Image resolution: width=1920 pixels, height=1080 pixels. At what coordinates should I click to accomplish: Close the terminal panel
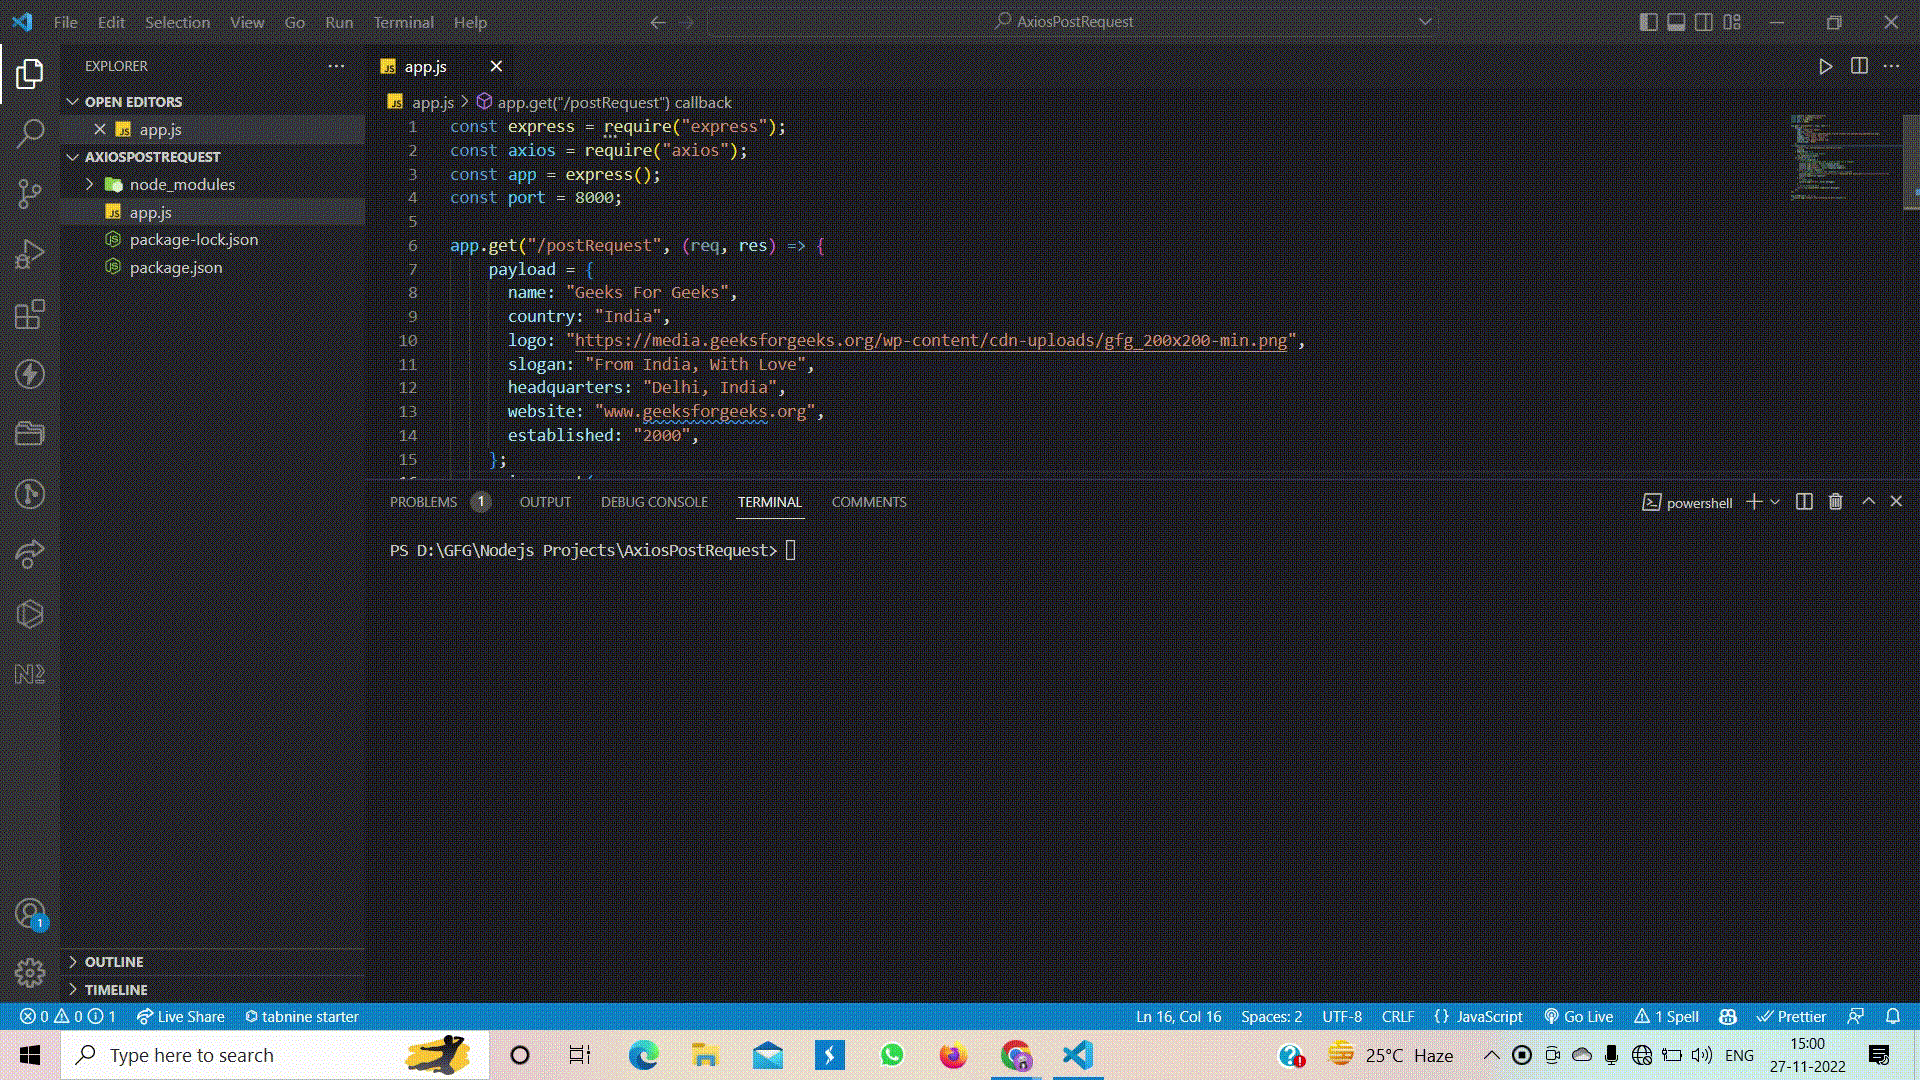click(x=1896, y=502)
